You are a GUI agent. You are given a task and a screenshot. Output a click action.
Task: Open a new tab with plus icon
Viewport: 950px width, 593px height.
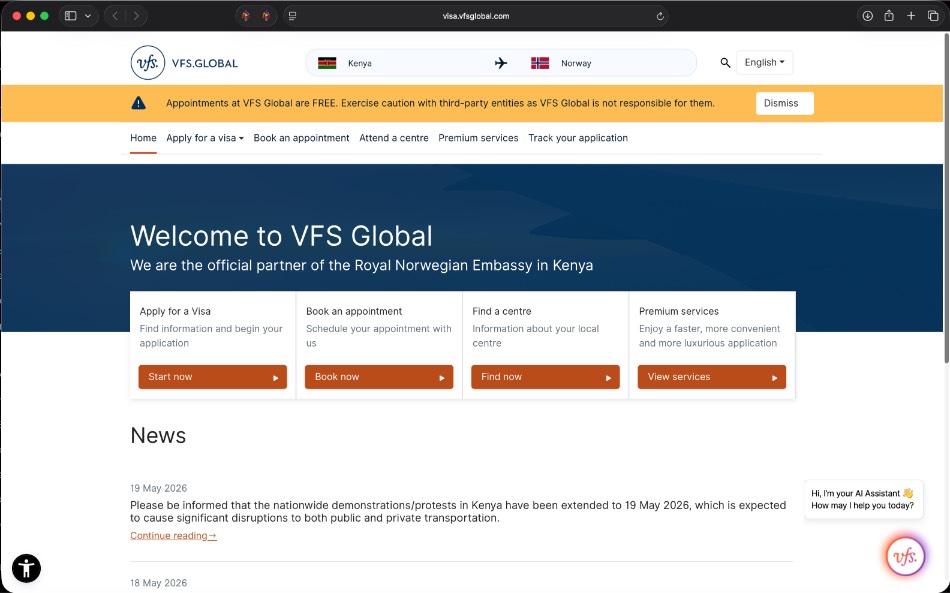[x=911, y=16]
